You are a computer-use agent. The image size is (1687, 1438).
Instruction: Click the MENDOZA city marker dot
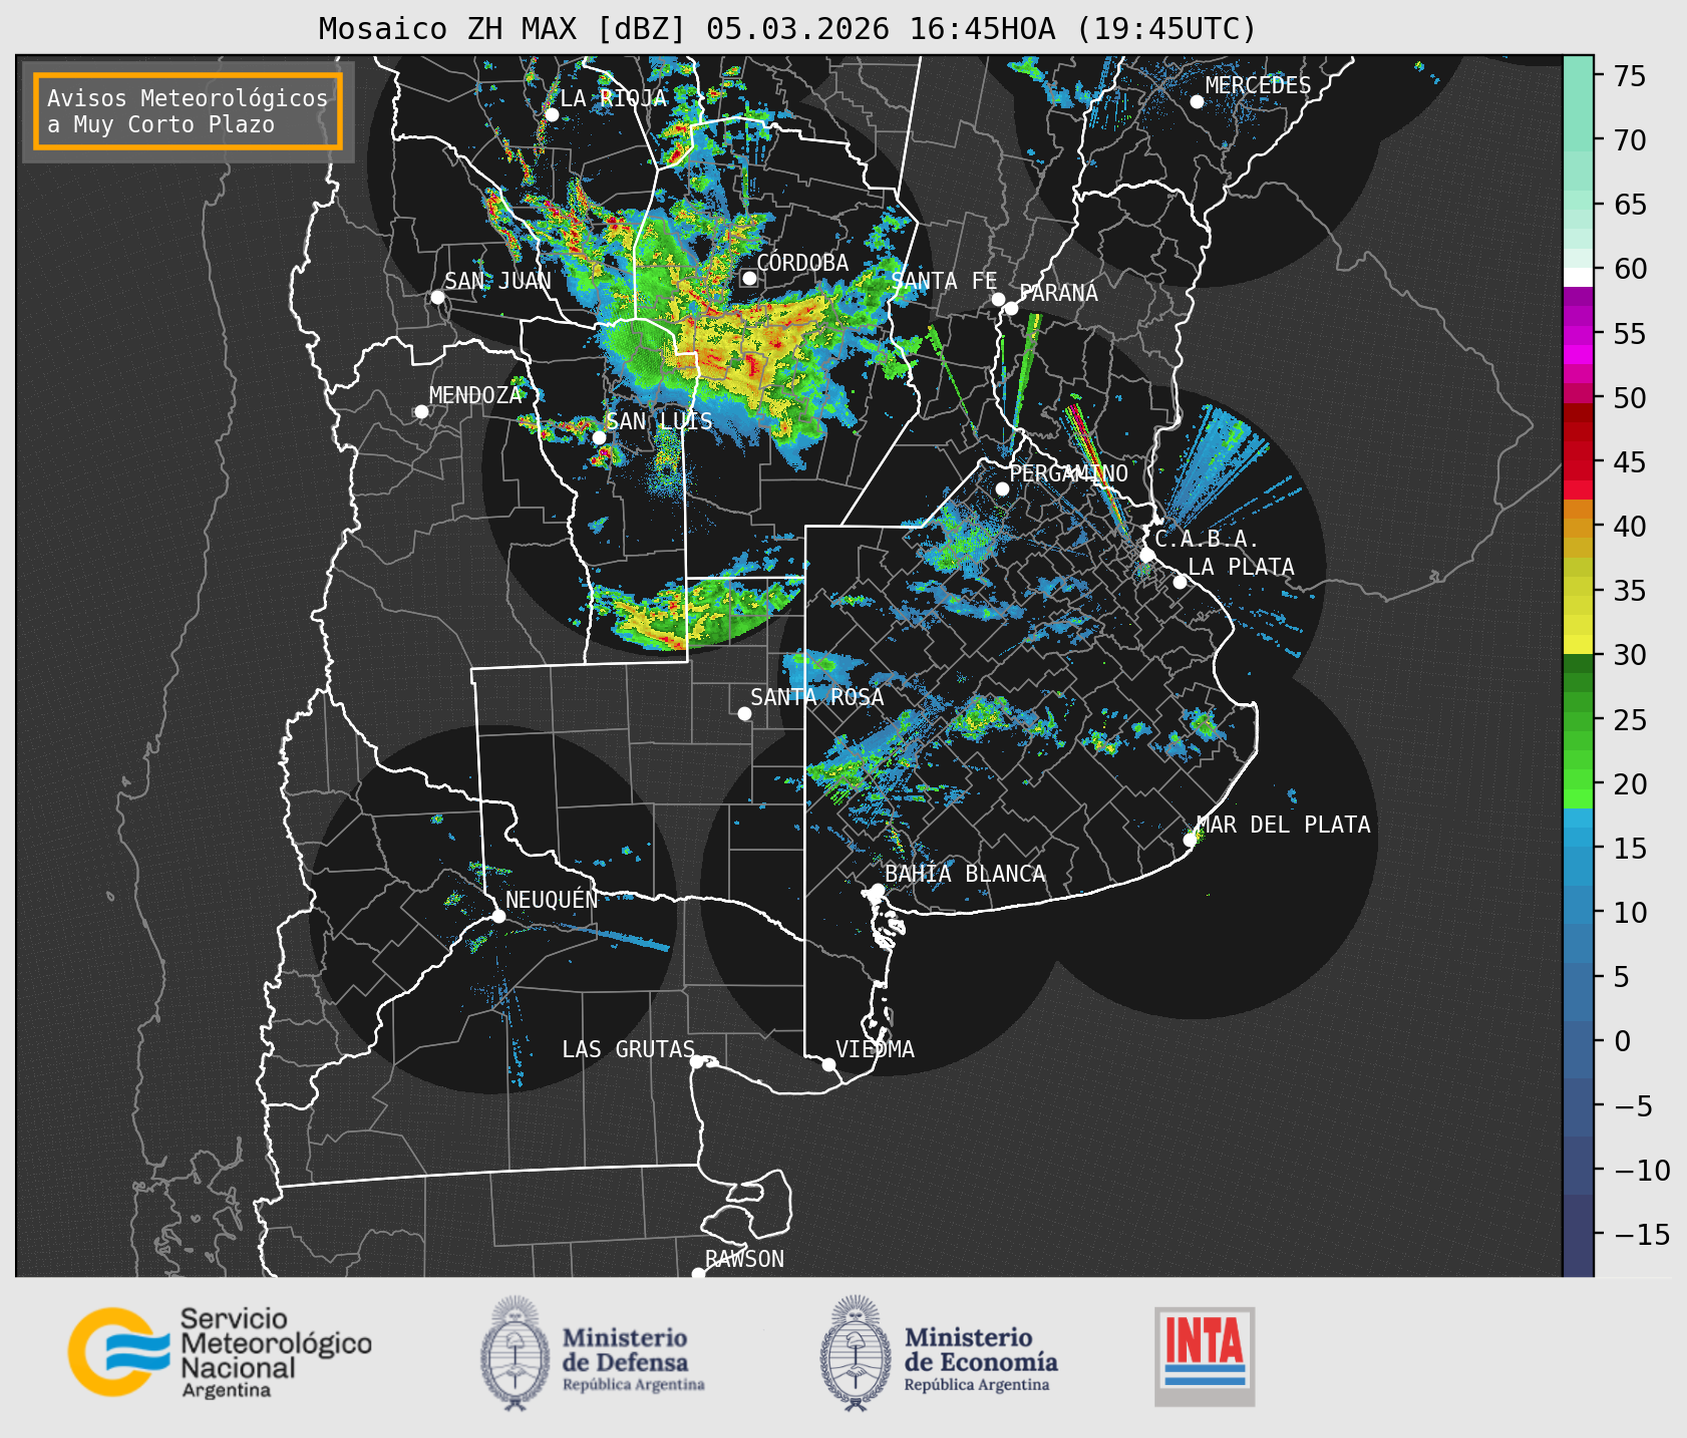[421, 412]
